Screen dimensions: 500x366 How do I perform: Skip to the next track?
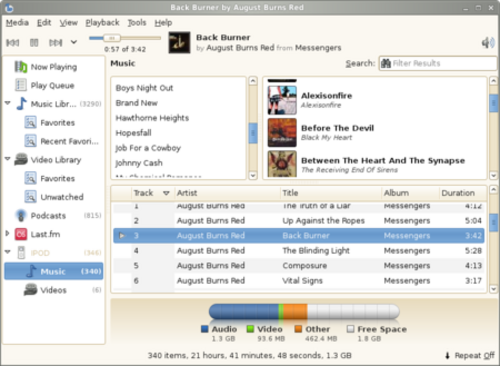pos(56,43)
